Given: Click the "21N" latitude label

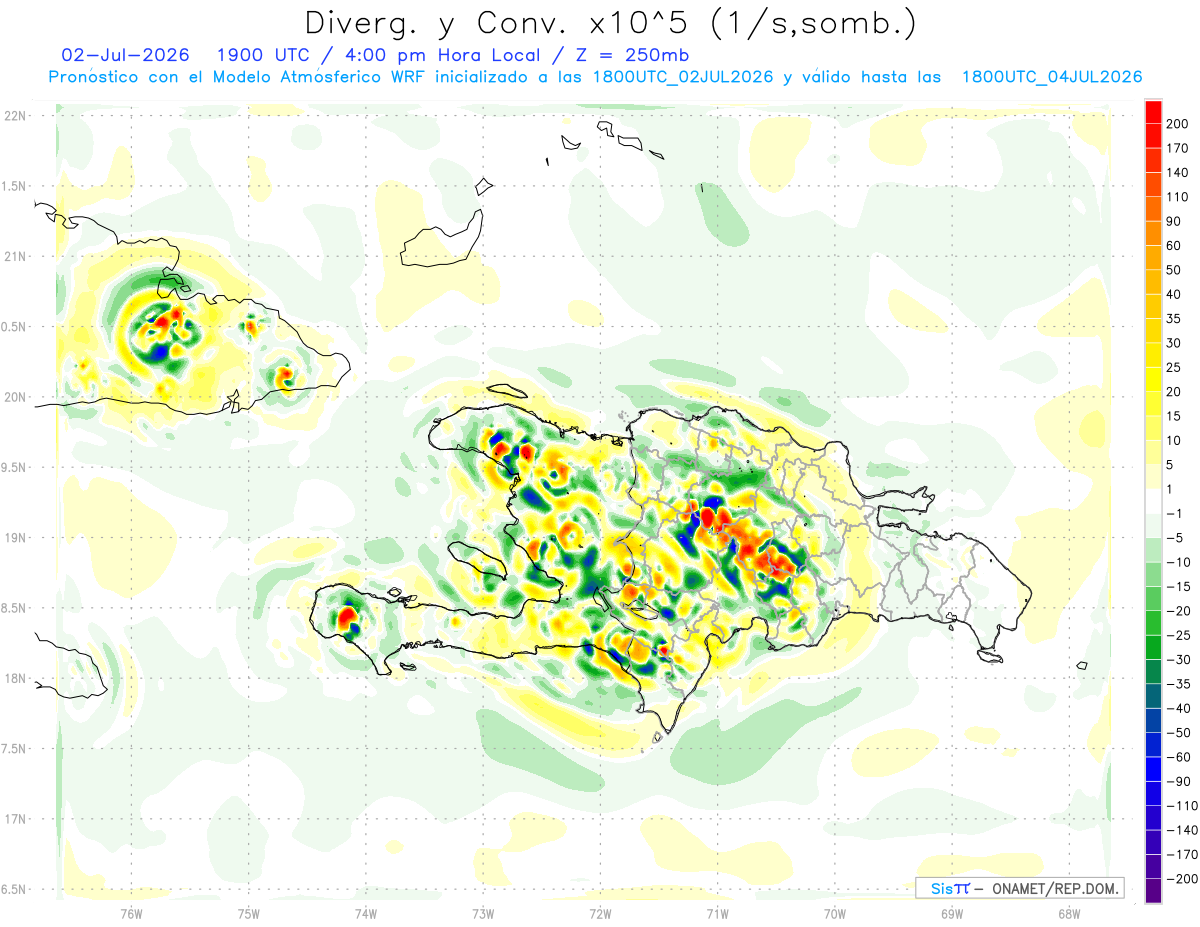Looking at the screenshot, I should click(x=15, y=256).
